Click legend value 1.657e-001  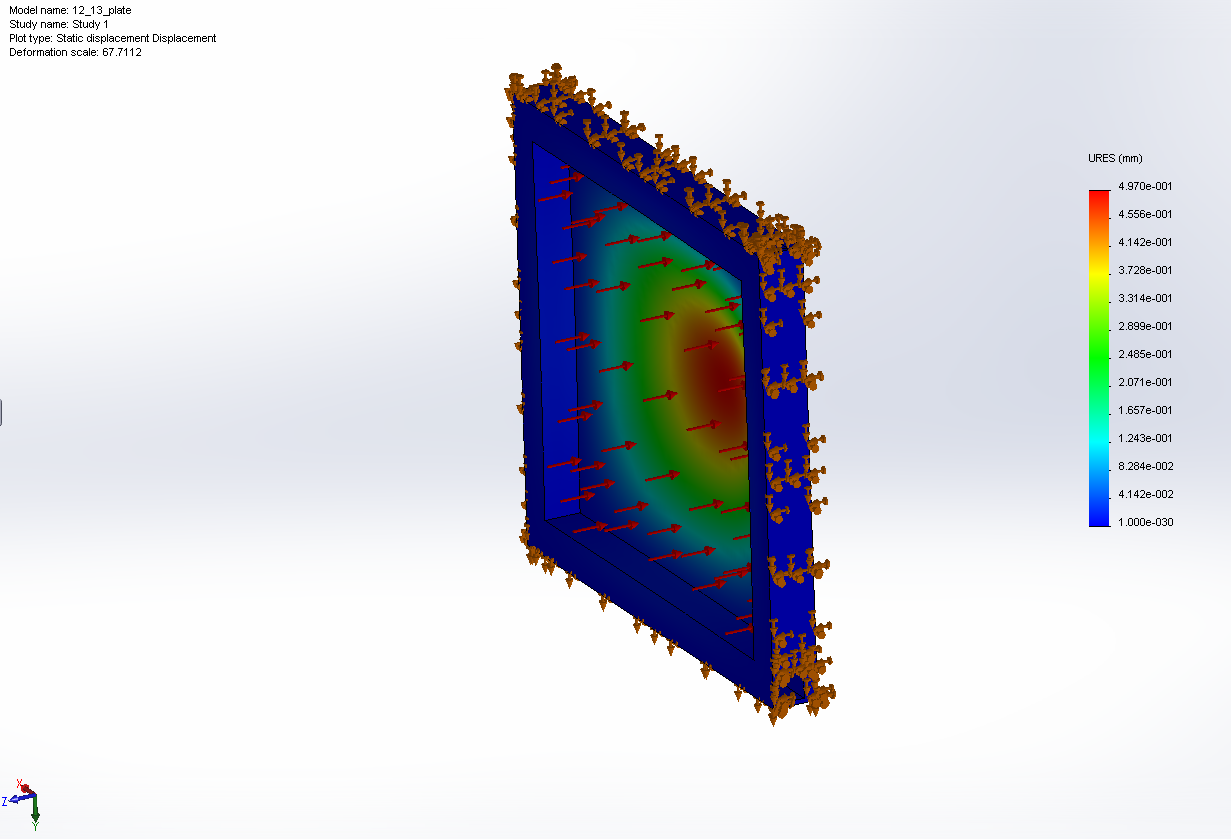pos(1146,410)
